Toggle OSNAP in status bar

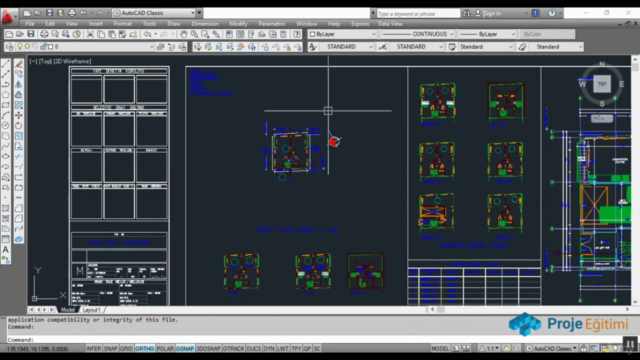click(x=185, y=348)
